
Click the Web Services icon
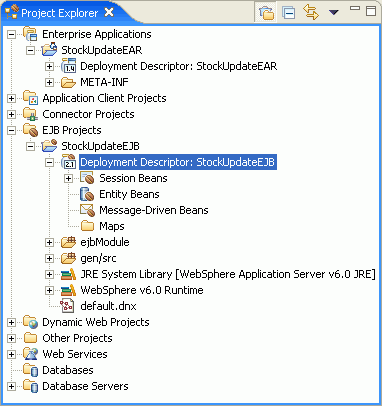(x=30, y=354)
